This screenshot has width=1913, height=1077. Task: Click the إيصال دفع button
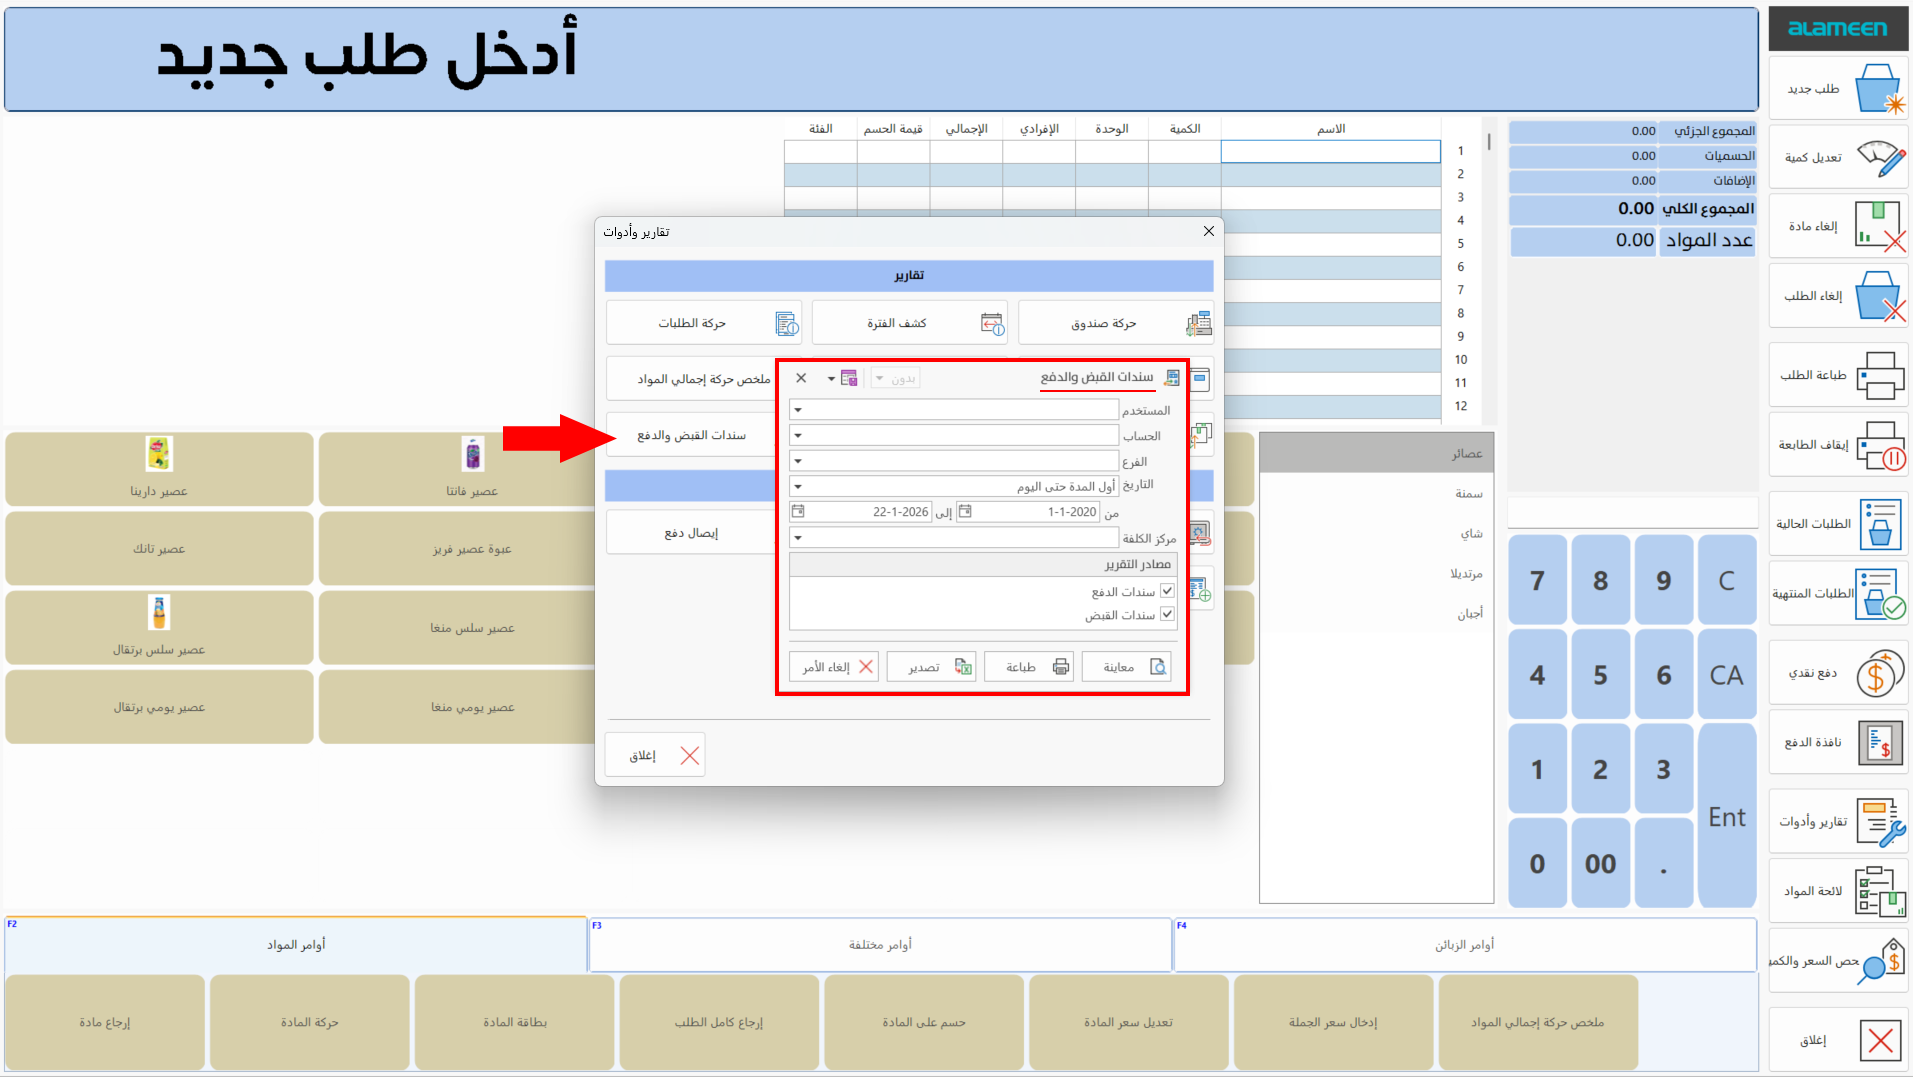pos(691,533)
